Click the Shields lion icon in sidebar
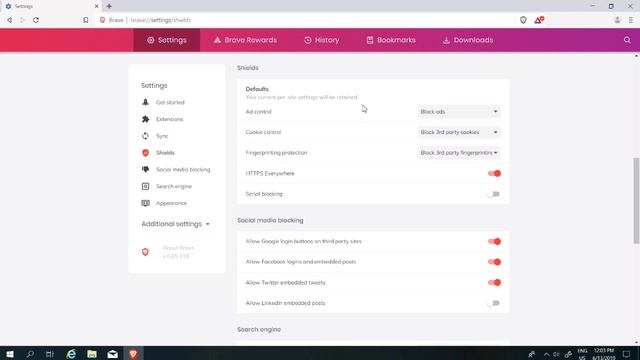Screen dimensions: 640x360 pyautogui.click(x=145, y=153)
